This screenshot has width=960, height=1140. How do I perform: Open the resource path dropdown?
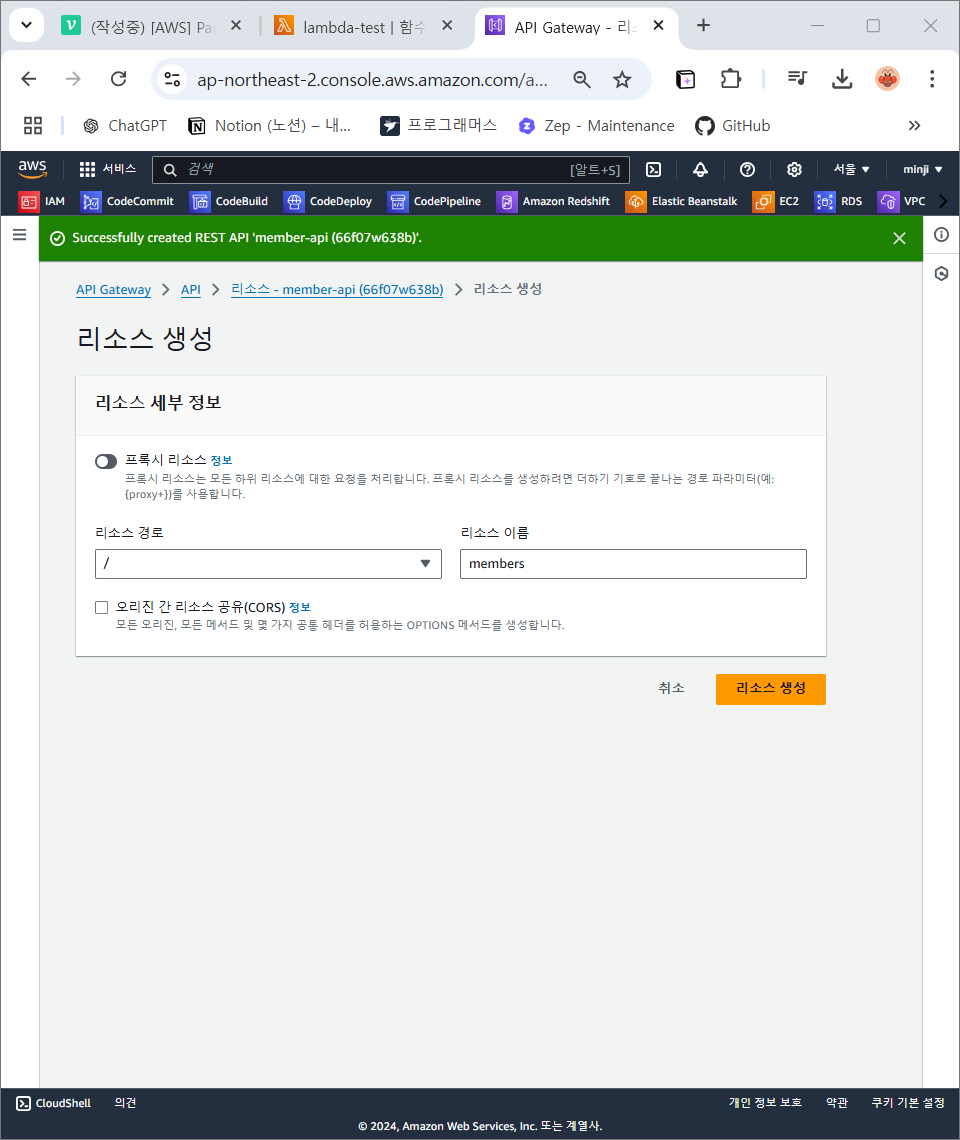[268, 564]
